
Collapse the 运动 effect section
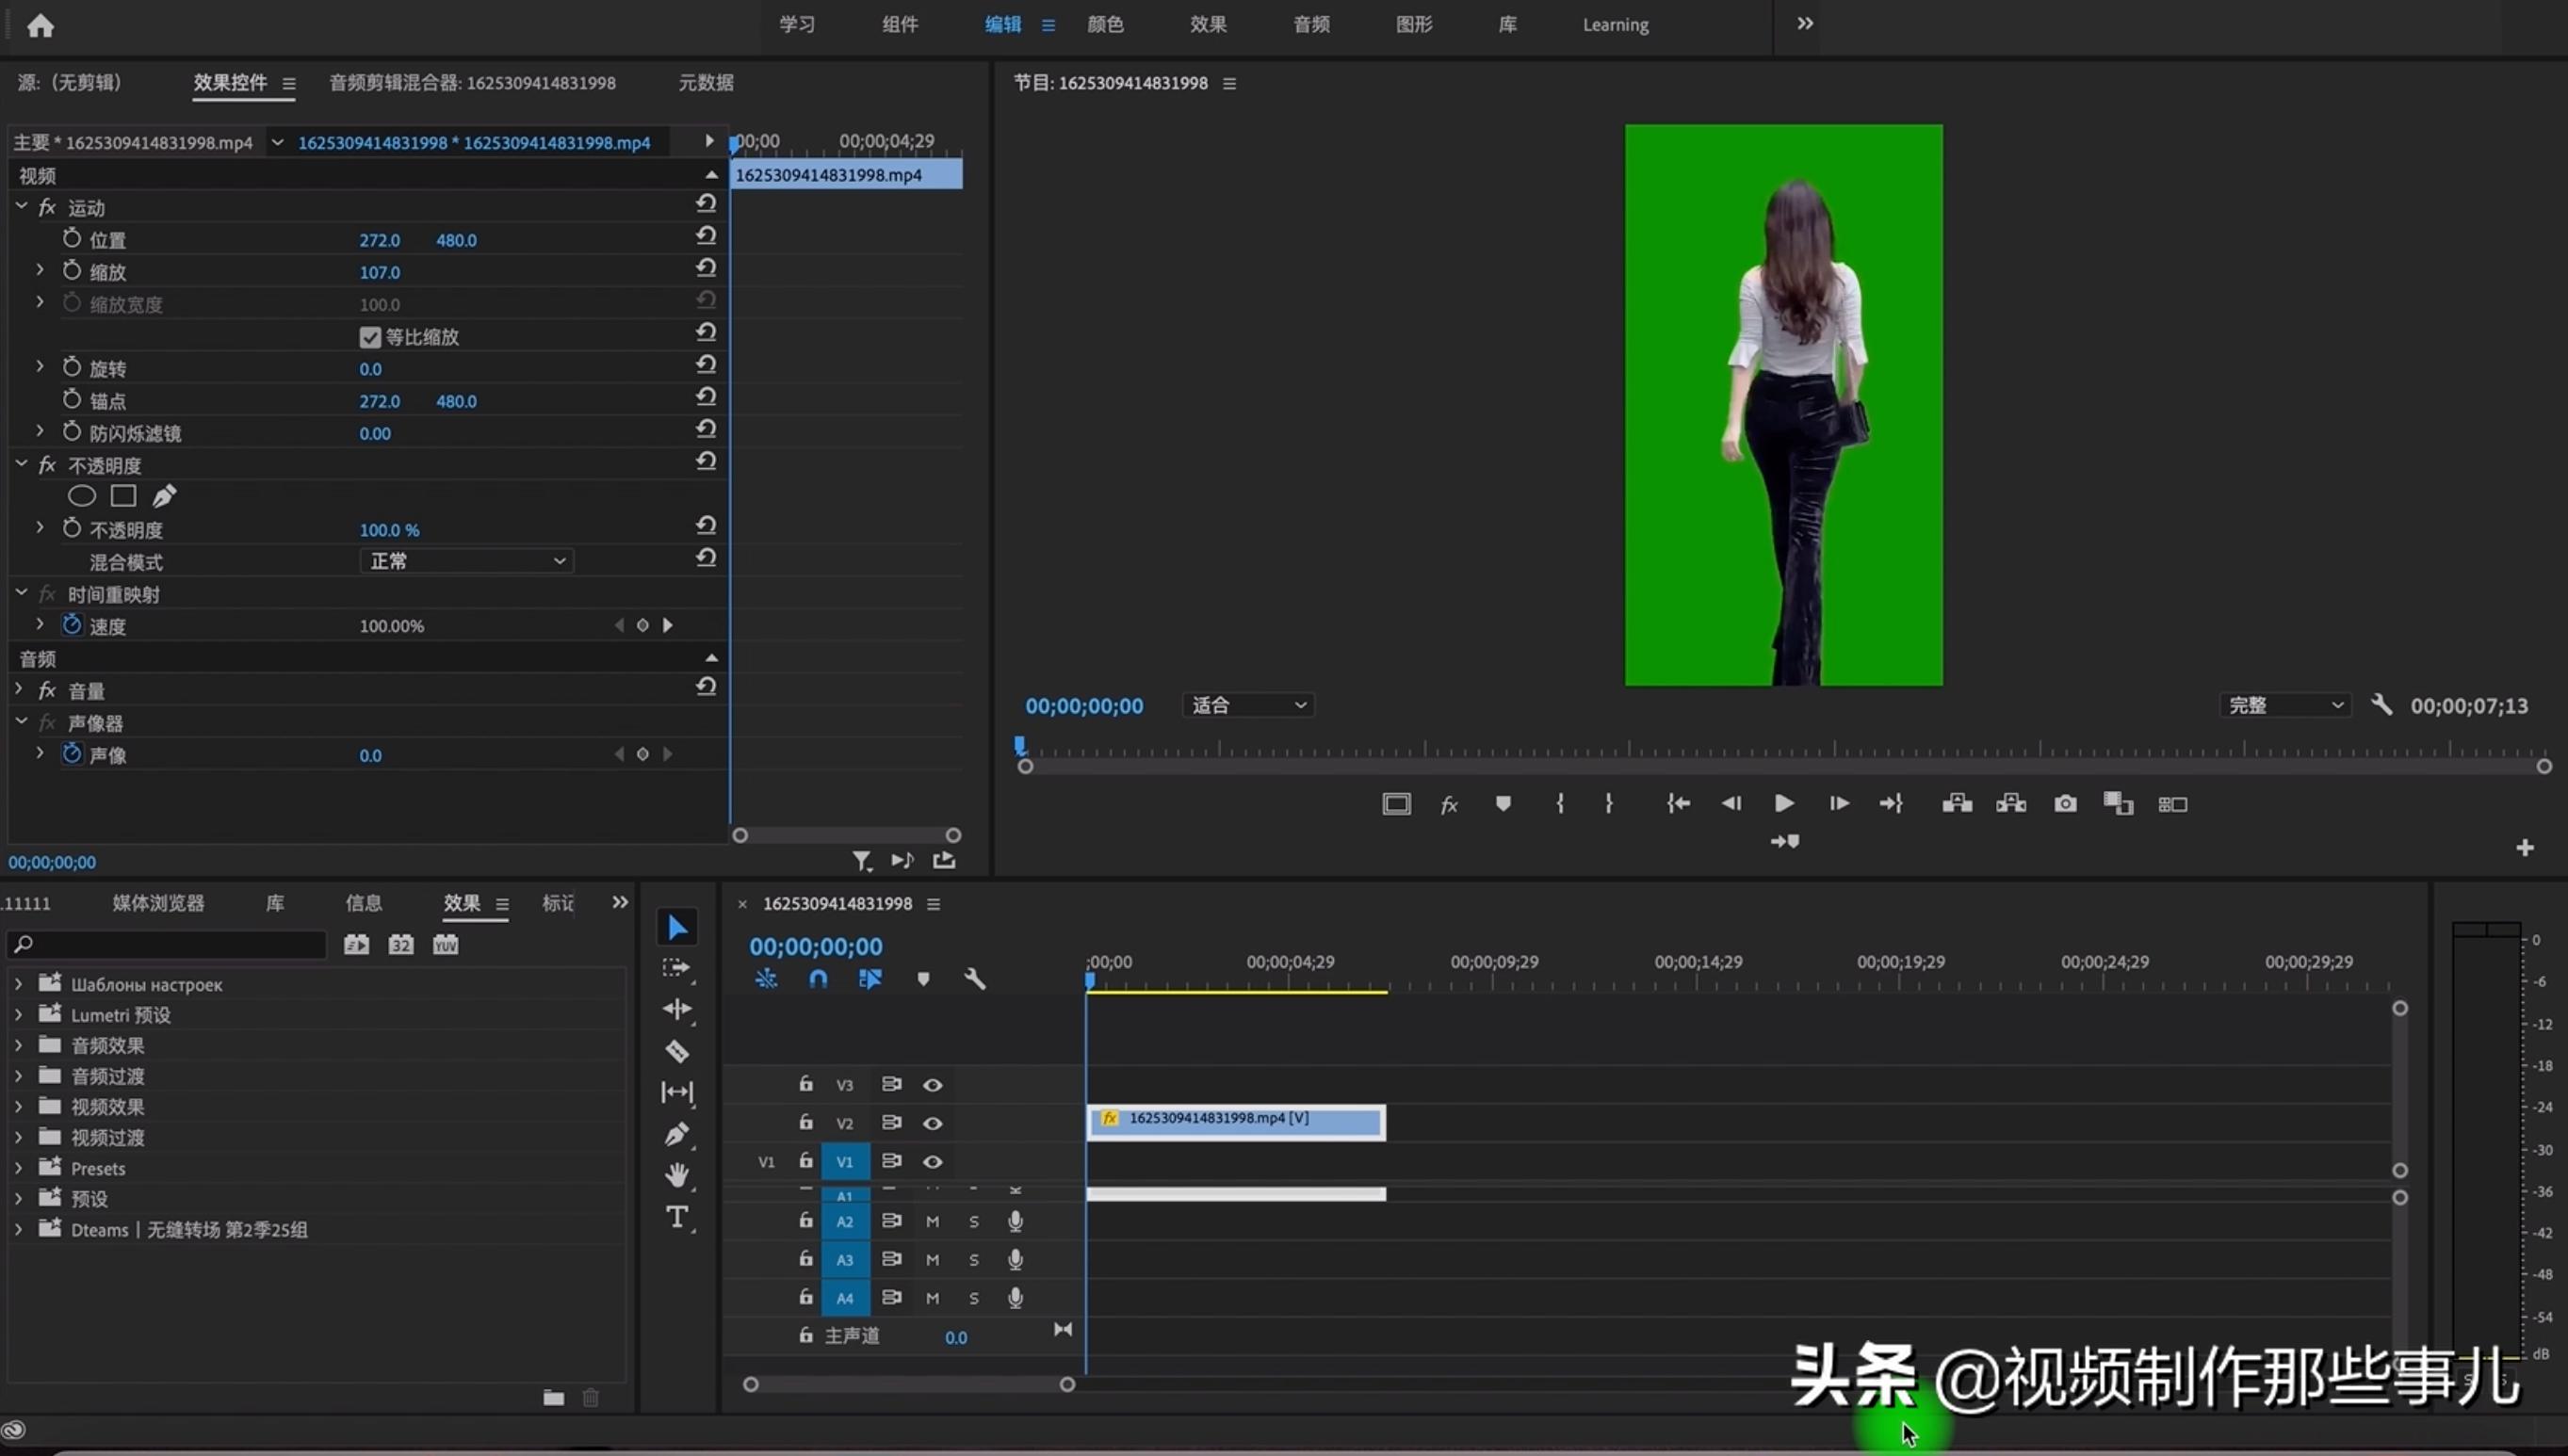(x=20, y=207)
